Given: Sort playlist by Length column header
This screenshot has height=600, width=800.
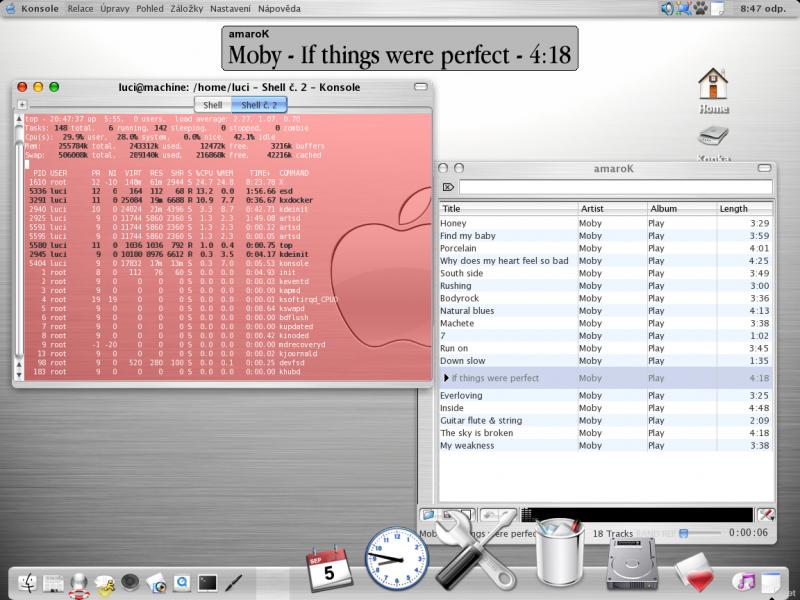Looking at the screenshot, I should [744, 209].
